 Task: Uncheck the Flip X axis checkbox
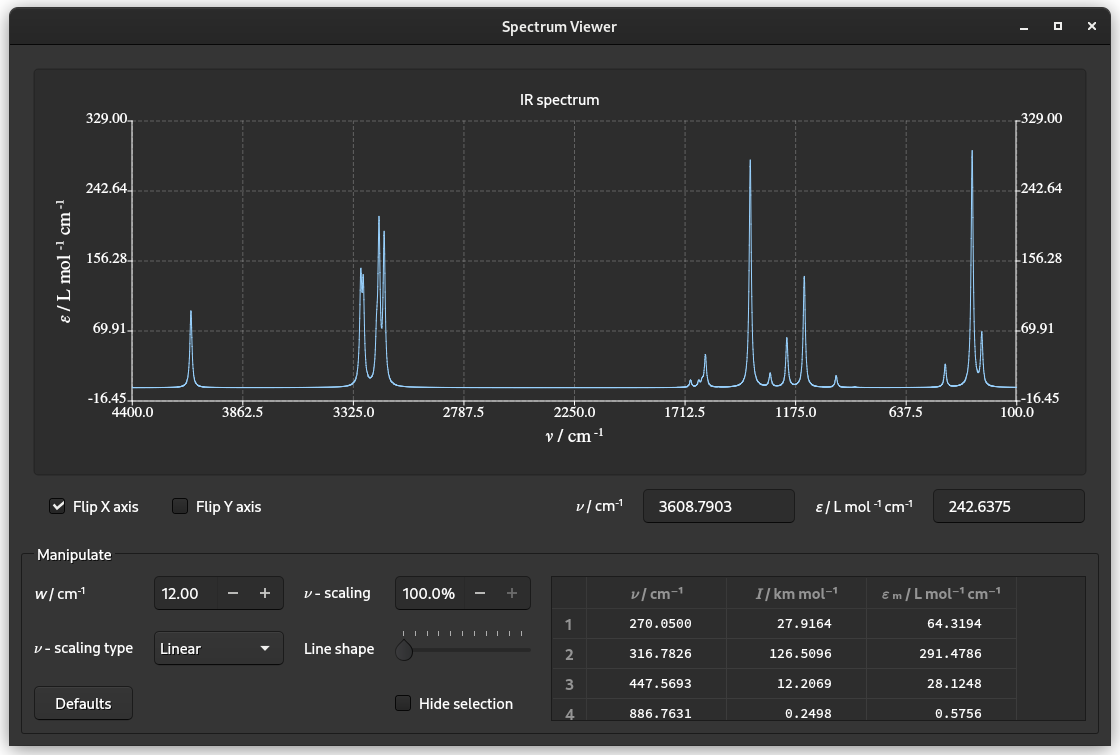(57, 506)
